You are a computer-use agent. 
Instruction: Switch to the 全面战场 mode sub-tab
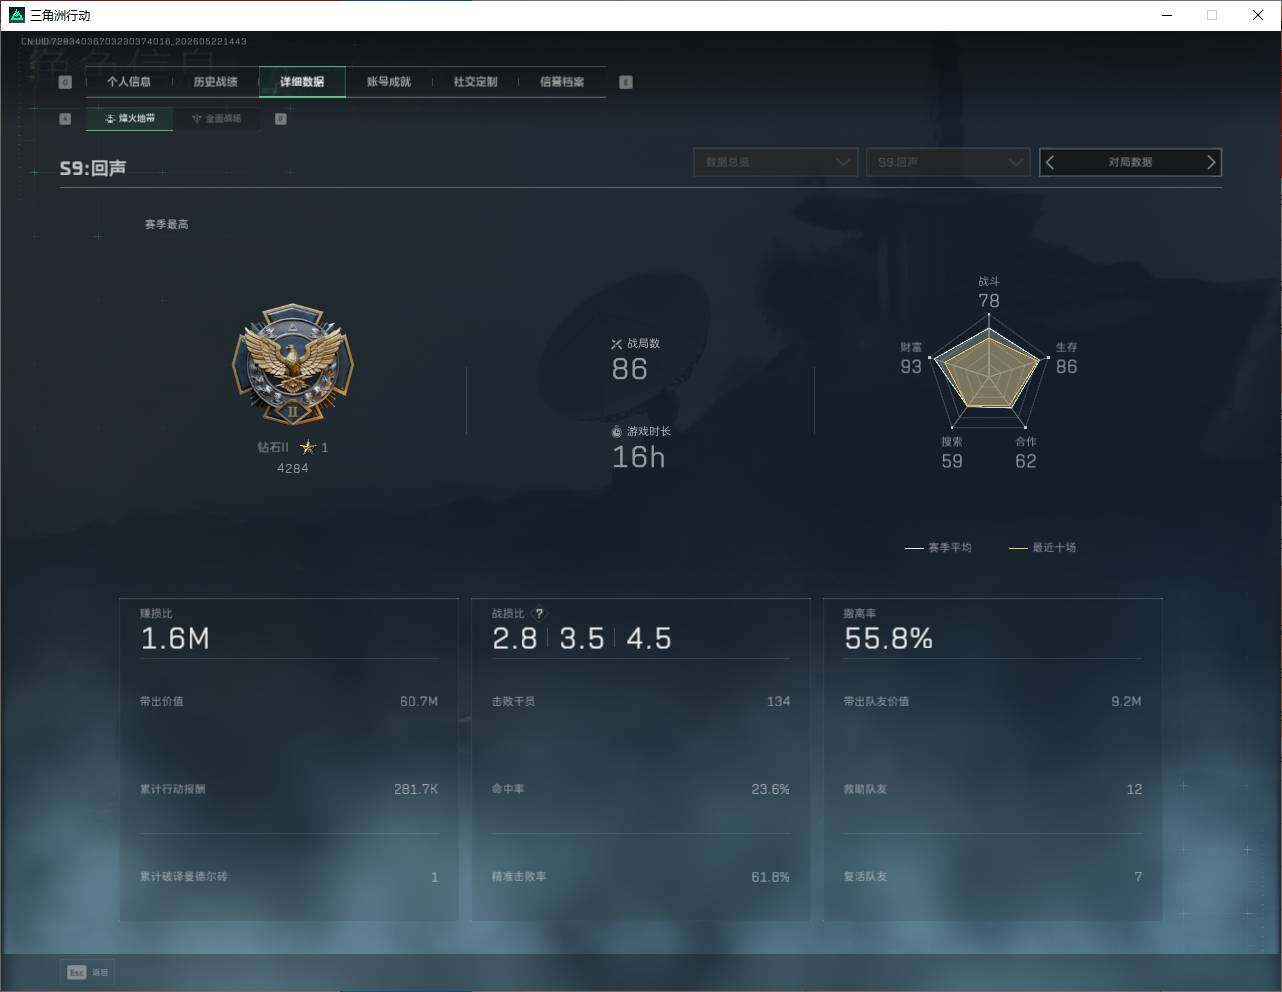tap(216, 118)
